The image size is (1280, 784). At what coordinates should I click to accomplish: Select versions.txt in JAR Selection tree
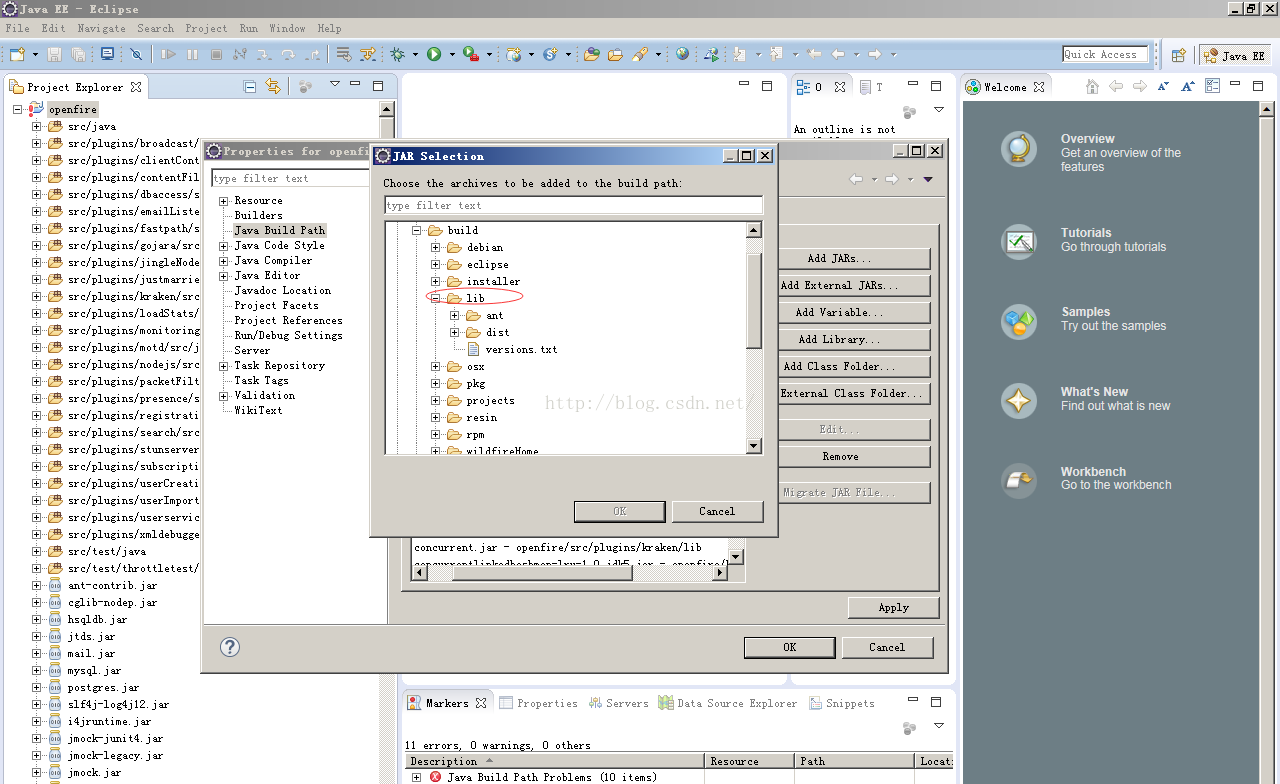[521, 349]
